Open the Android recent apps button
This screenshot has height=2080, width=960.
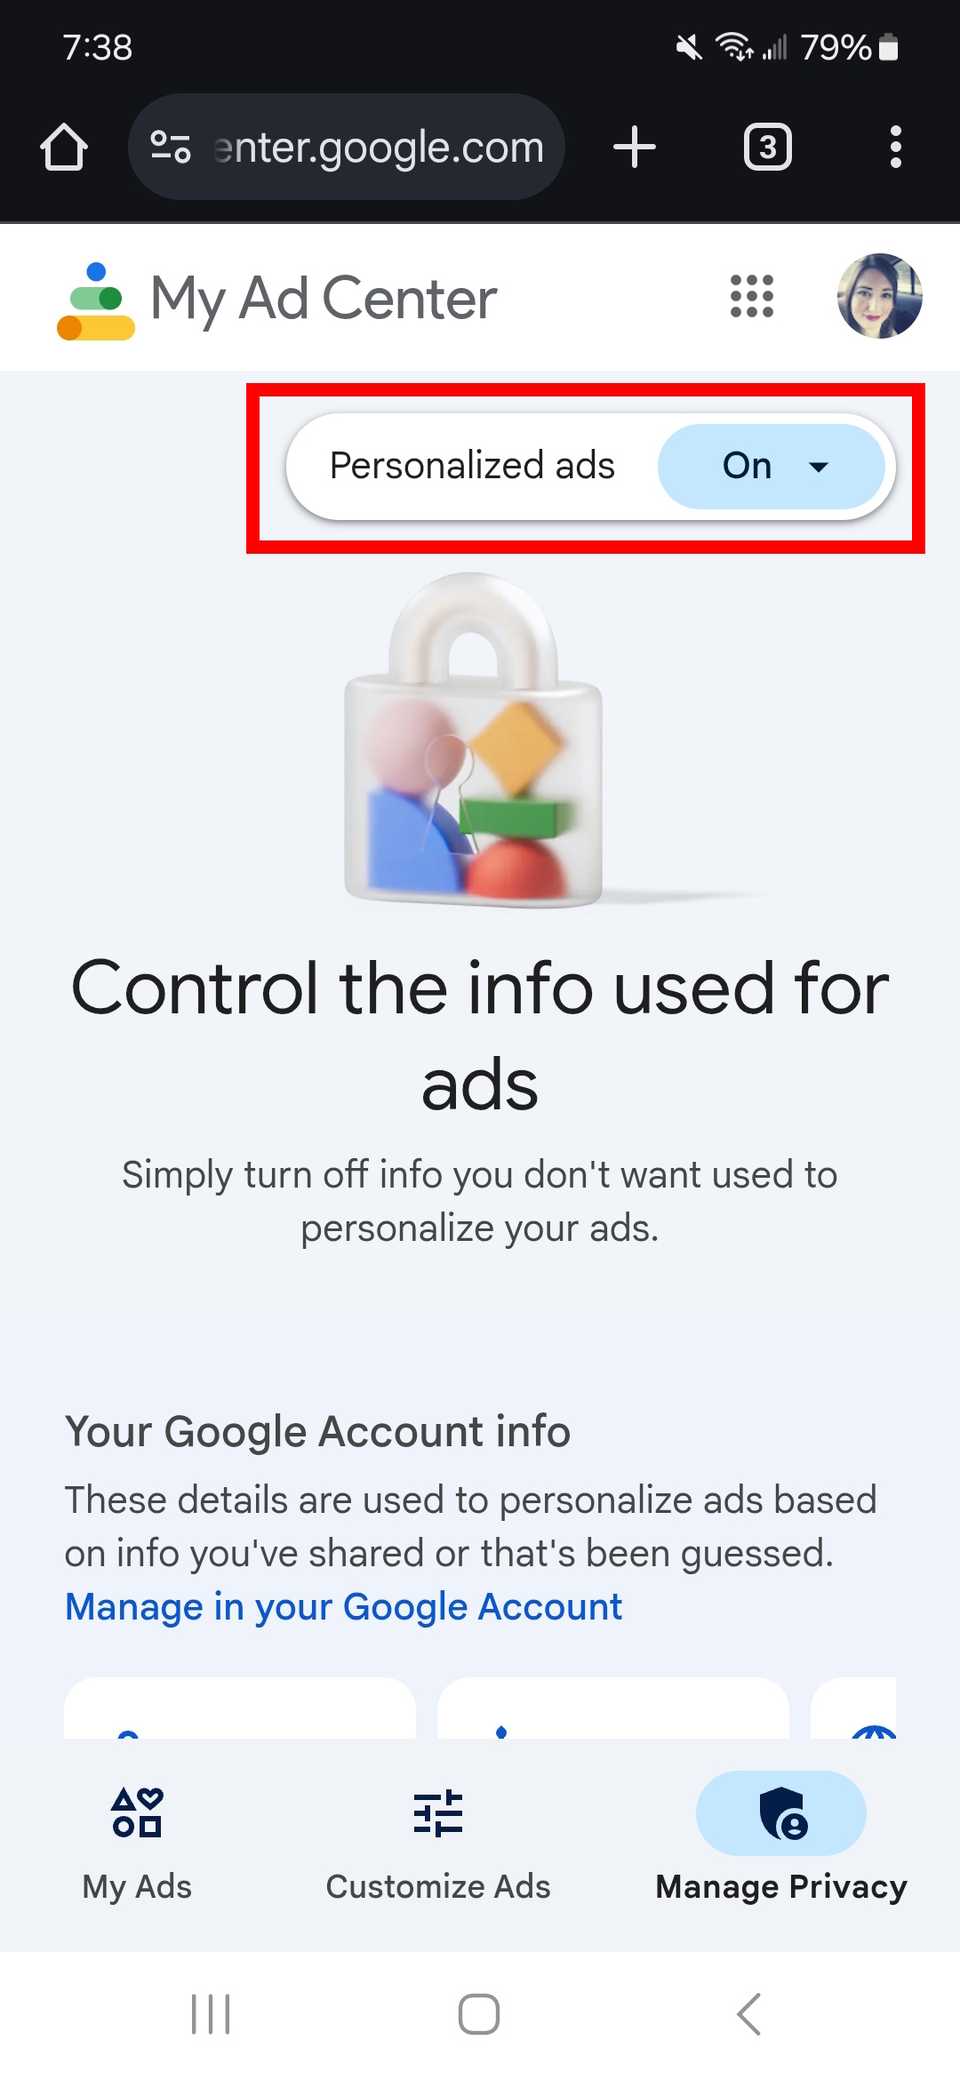pos(211,2014)
